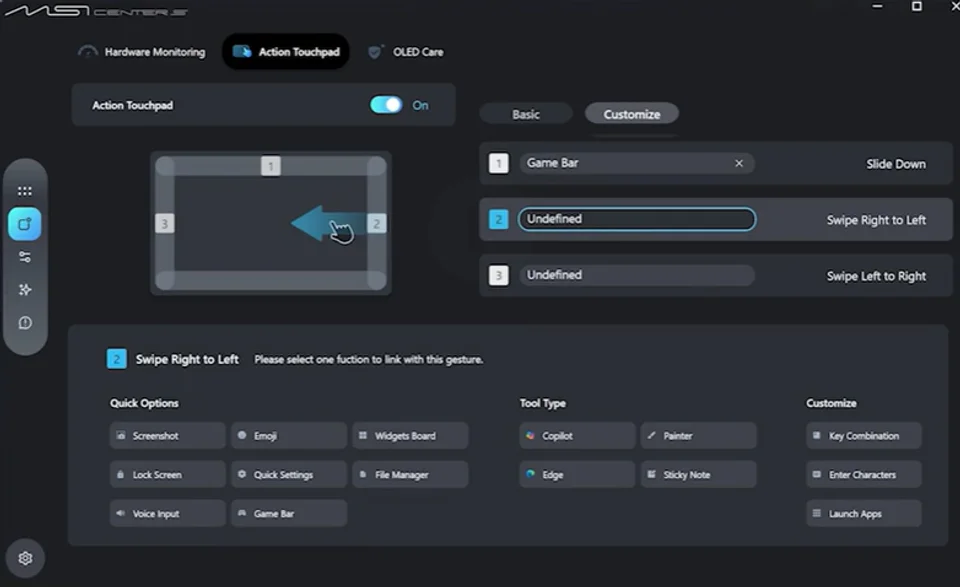Maximize the MSI Center S window

(917, 6)
